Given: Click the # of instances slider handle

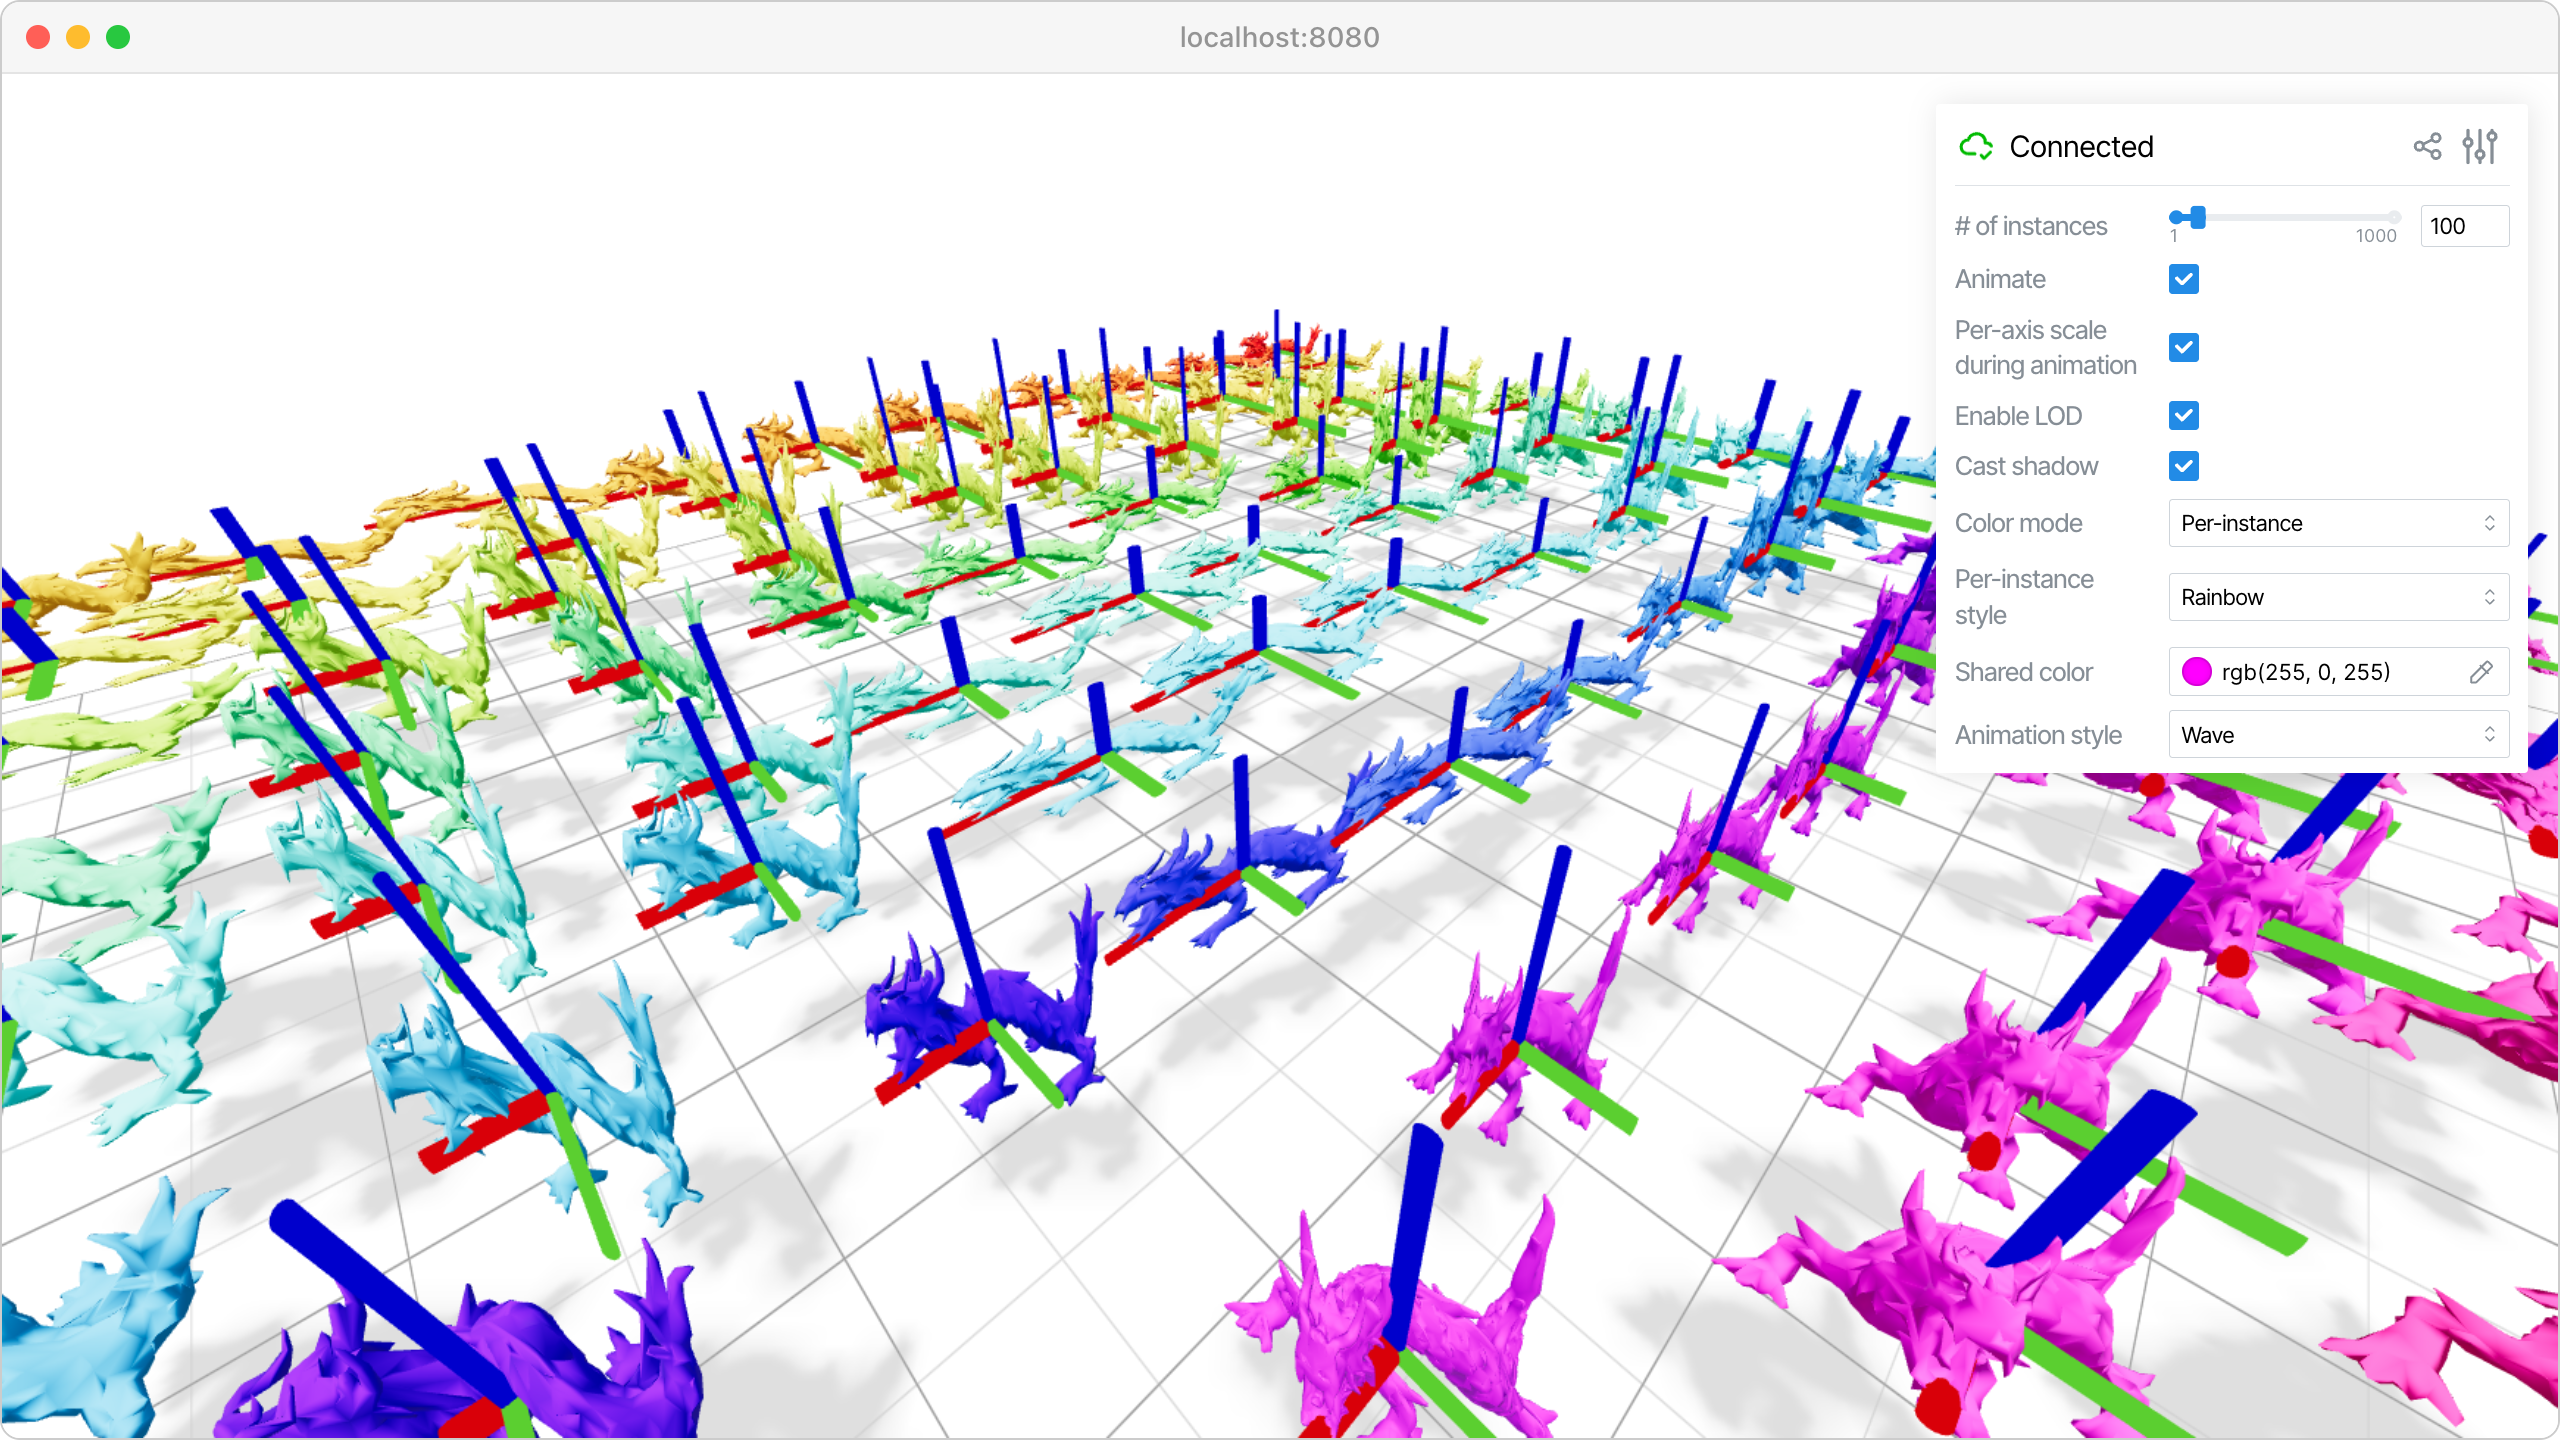Looking at the screenshot, I should pyautogui.click(x=2197, y=217).
